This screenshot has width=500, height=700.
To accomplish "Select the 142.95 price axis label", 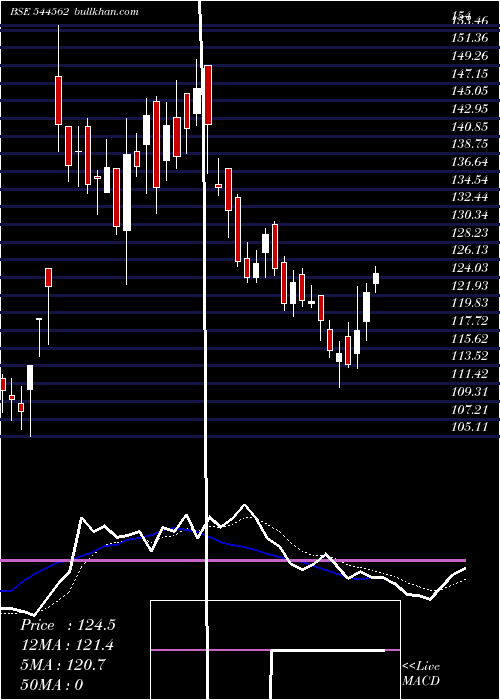I will [470, 109].
